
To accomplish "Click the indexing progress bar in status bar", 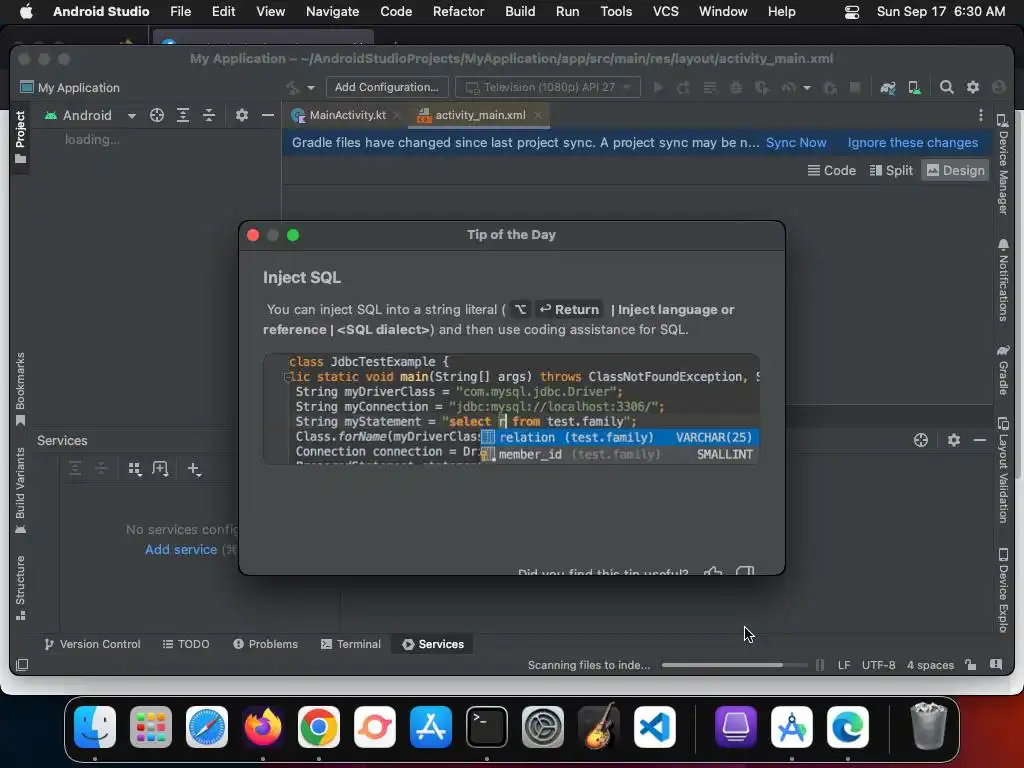I will pyautogui.click(x=734, y=665).
